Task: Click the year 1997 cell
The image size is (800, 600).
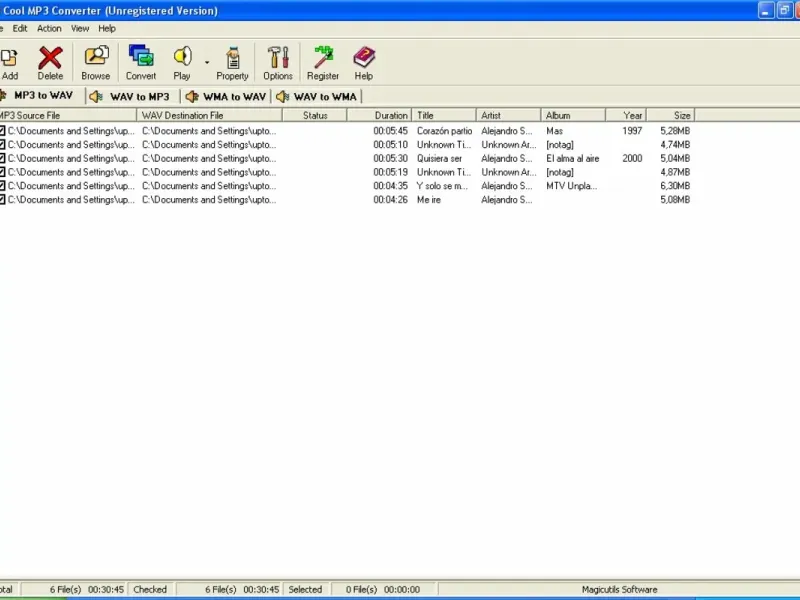Action: 632,131
